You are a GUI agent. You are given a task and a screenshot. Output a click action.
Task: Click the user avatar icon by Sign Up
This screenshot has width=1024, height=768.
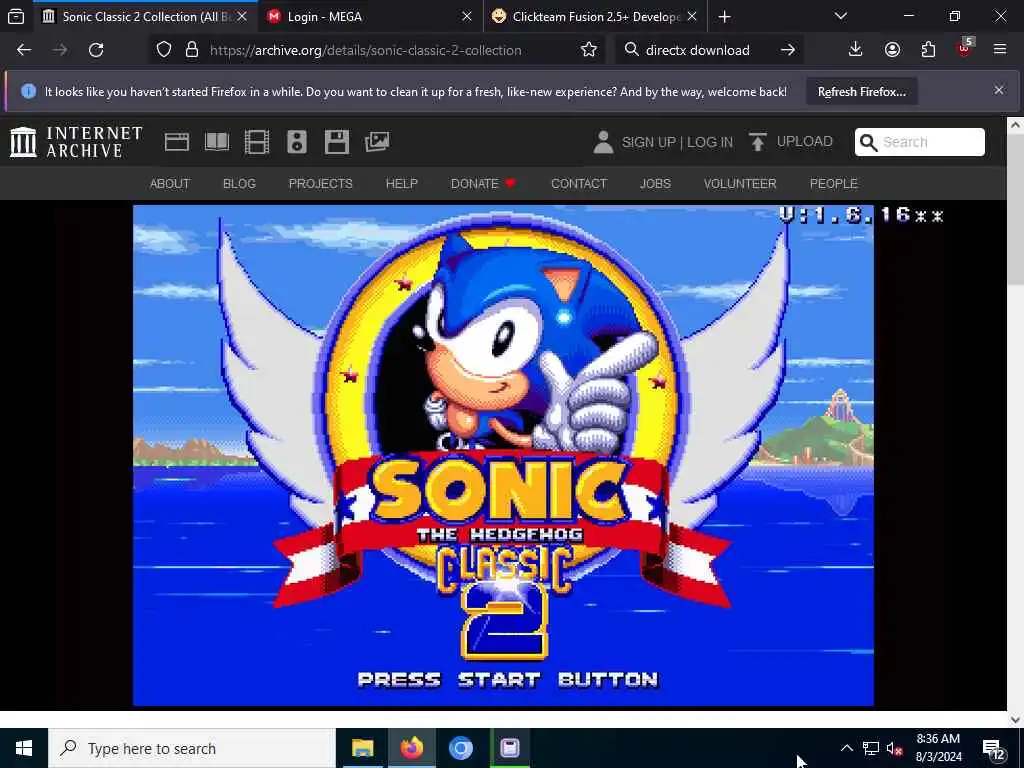tap(603, 142)
